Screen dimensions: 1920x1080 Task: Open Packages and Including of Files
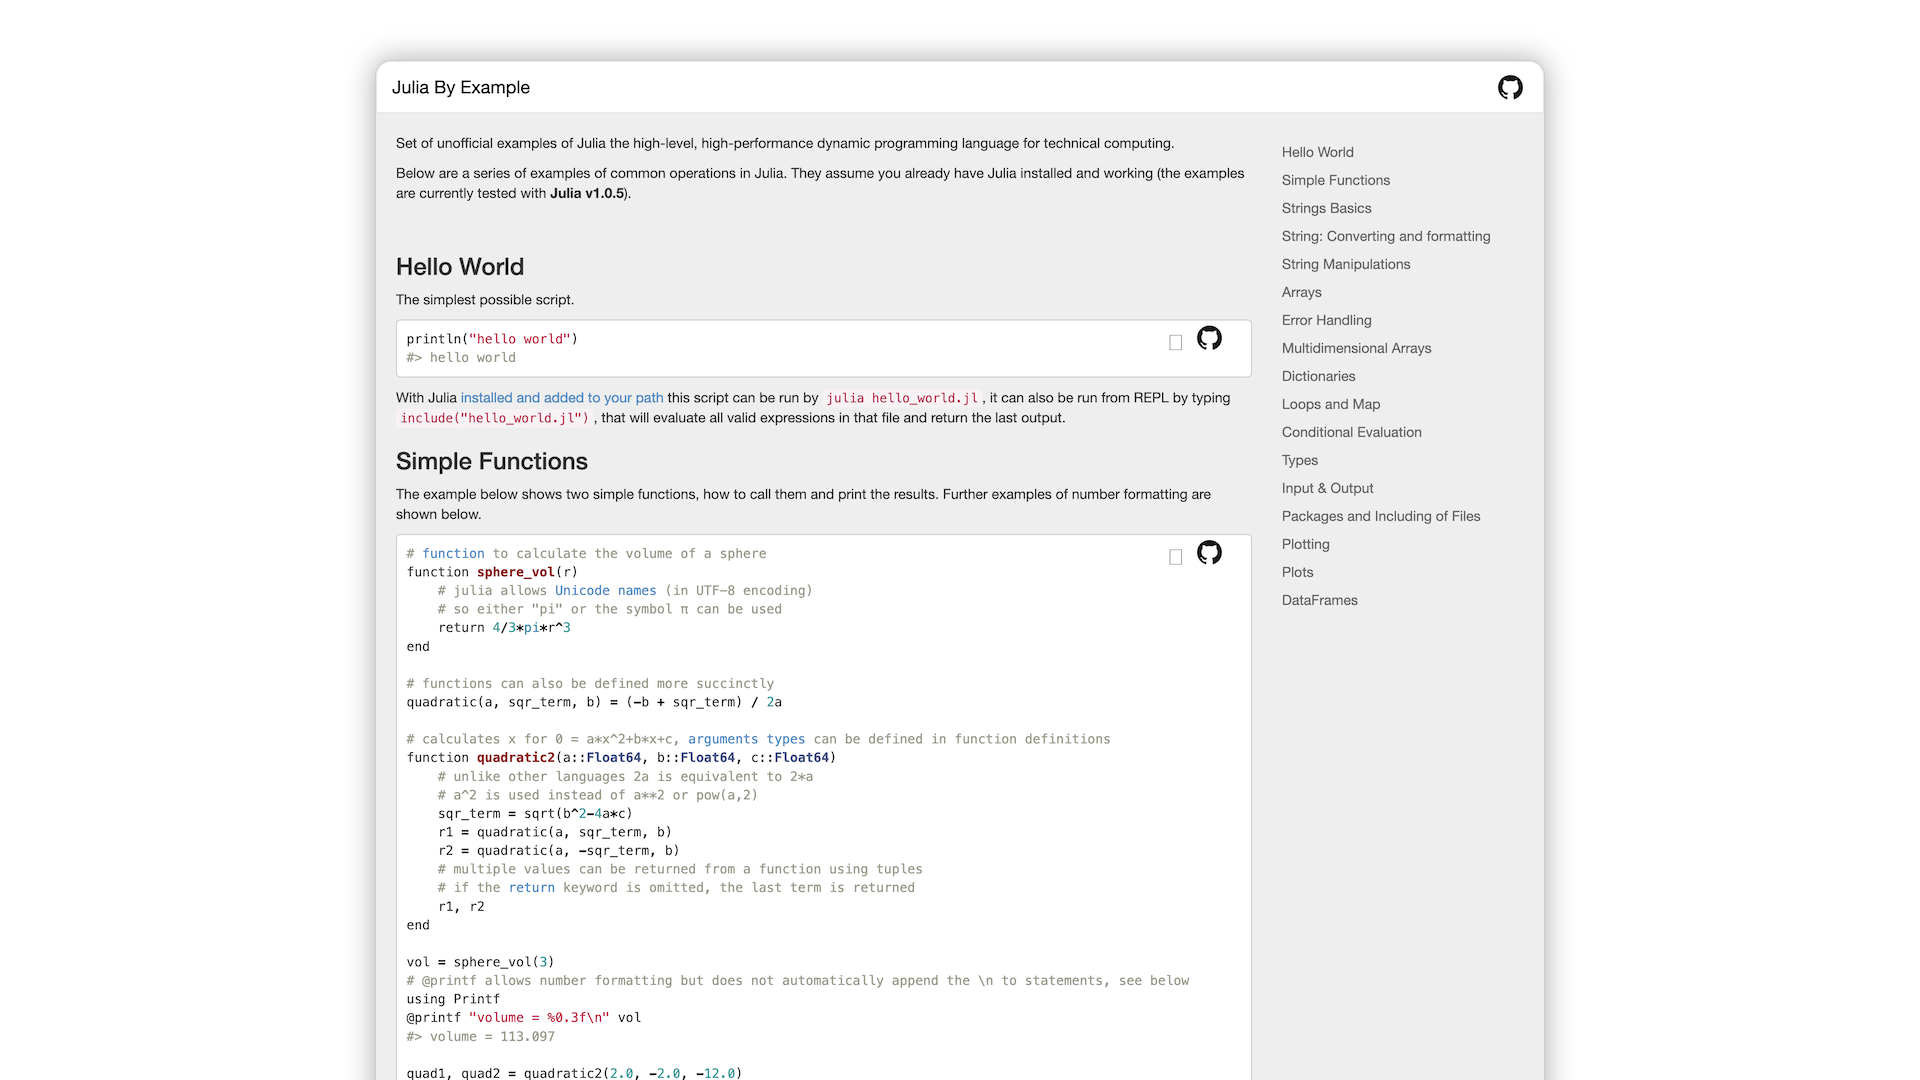pos(1381,516)
